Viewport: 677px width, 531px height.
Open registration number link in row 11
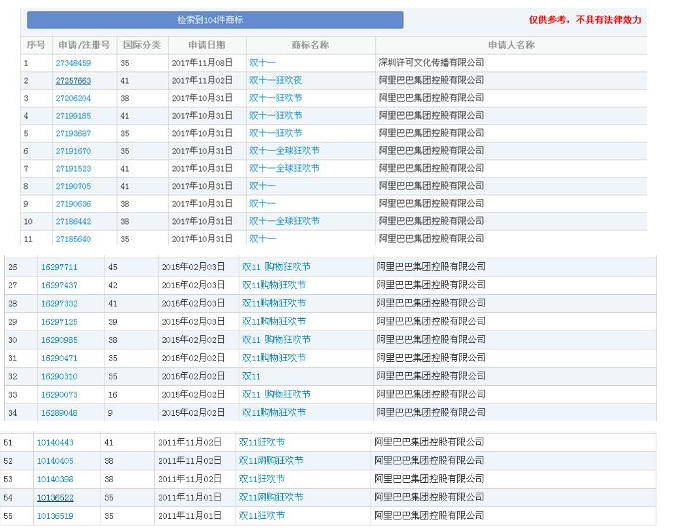[73, 239]
